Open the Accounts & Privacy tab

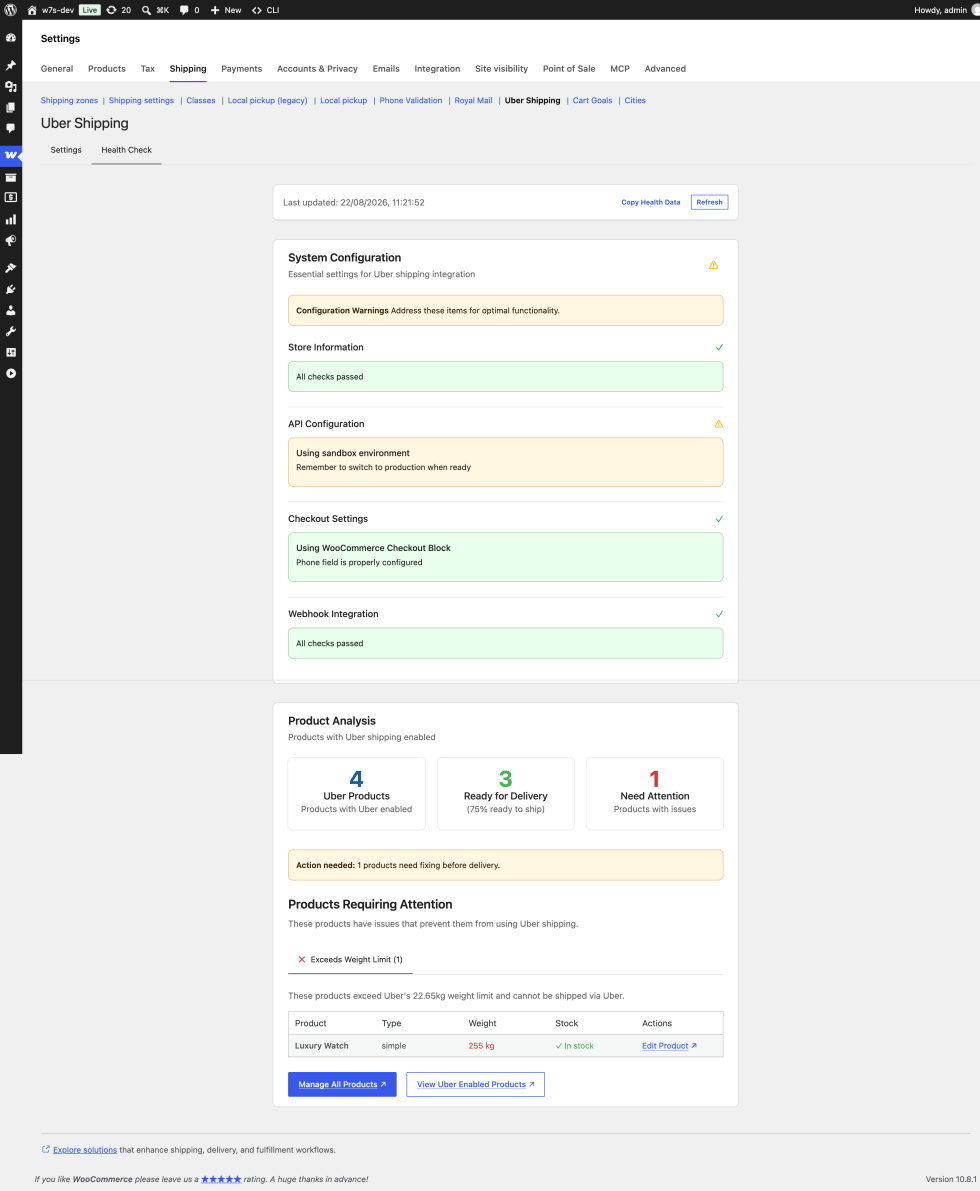point(317,68)
